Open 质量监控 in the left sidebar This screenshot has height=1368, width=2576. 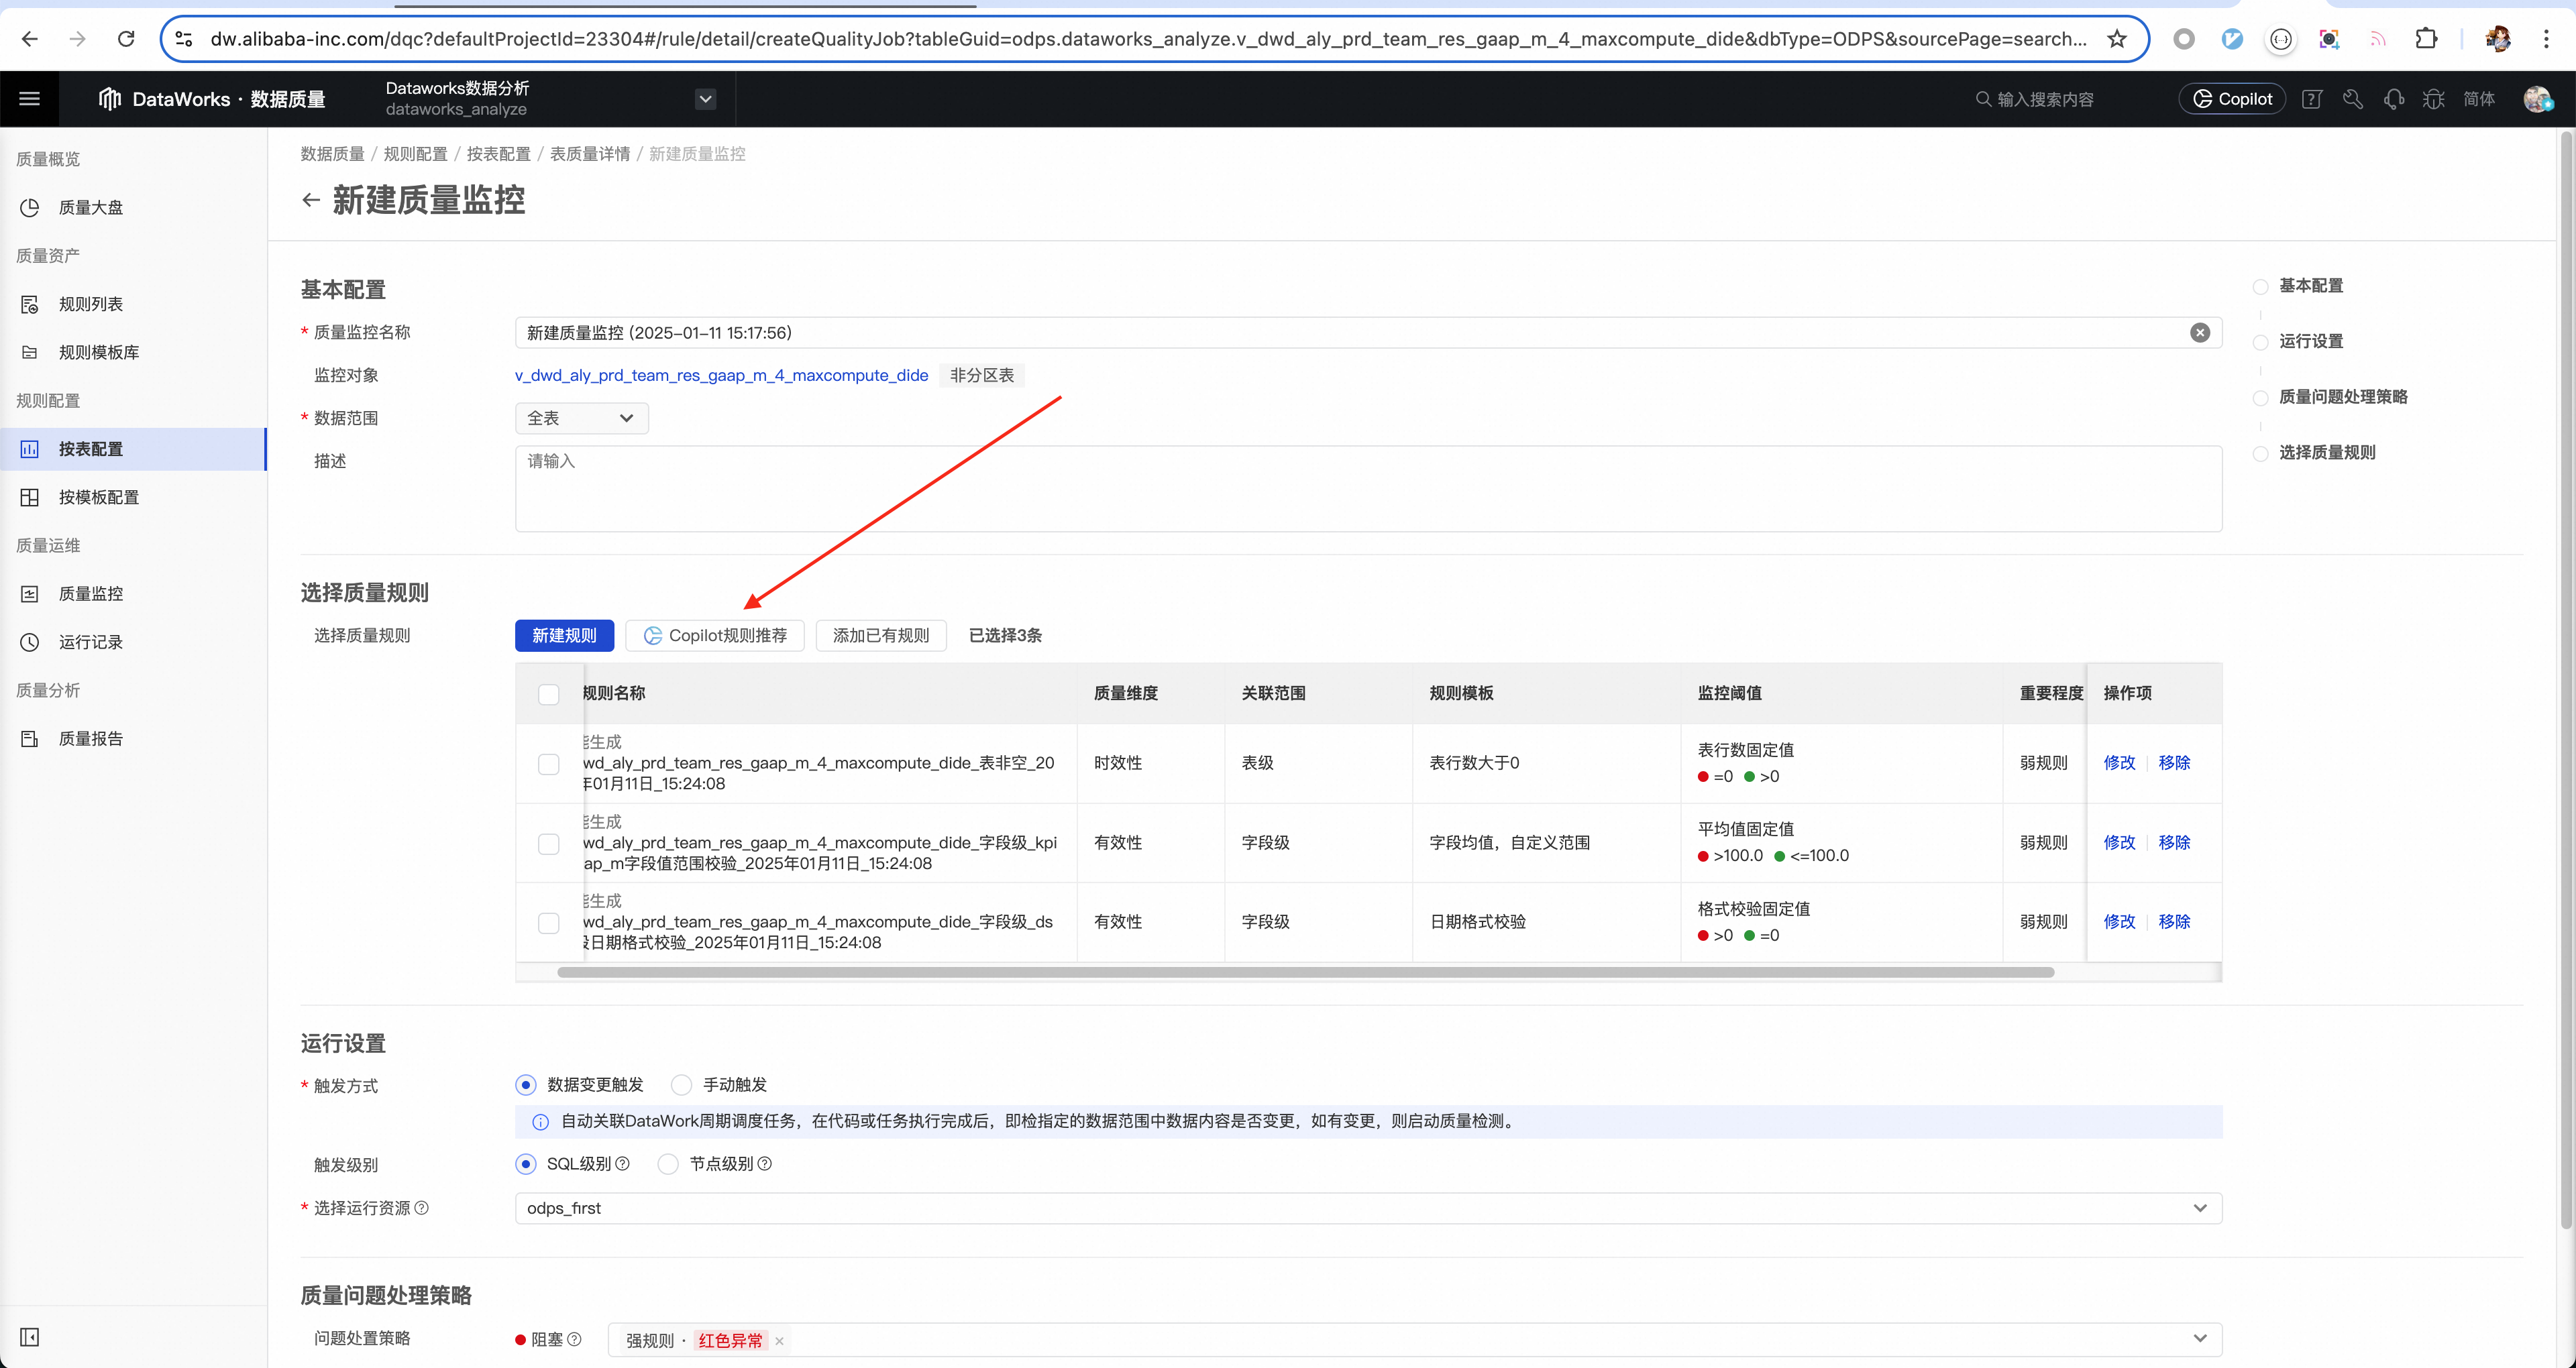(x=90, y=594)
